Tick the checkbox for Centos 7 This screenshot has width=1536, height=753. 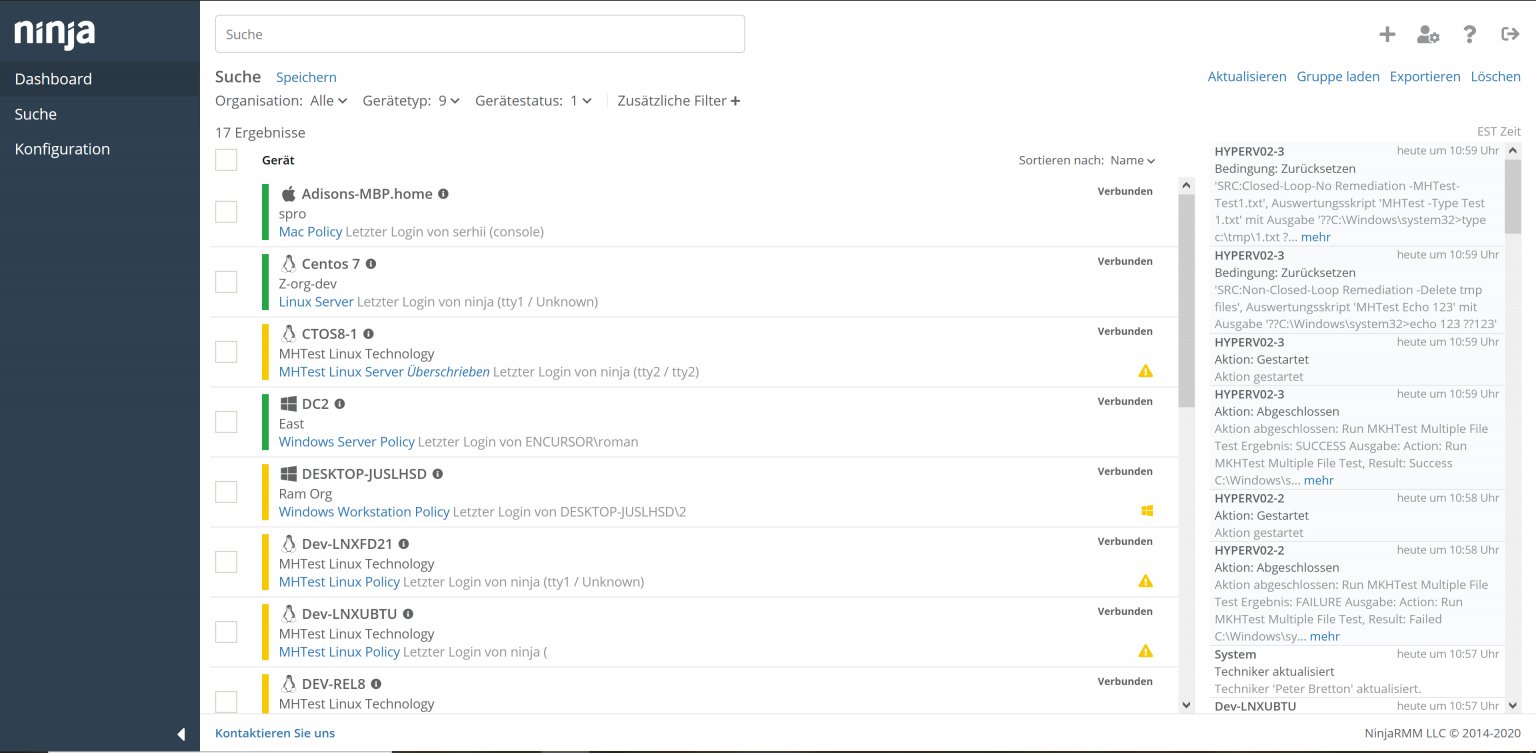pos(226,282)
